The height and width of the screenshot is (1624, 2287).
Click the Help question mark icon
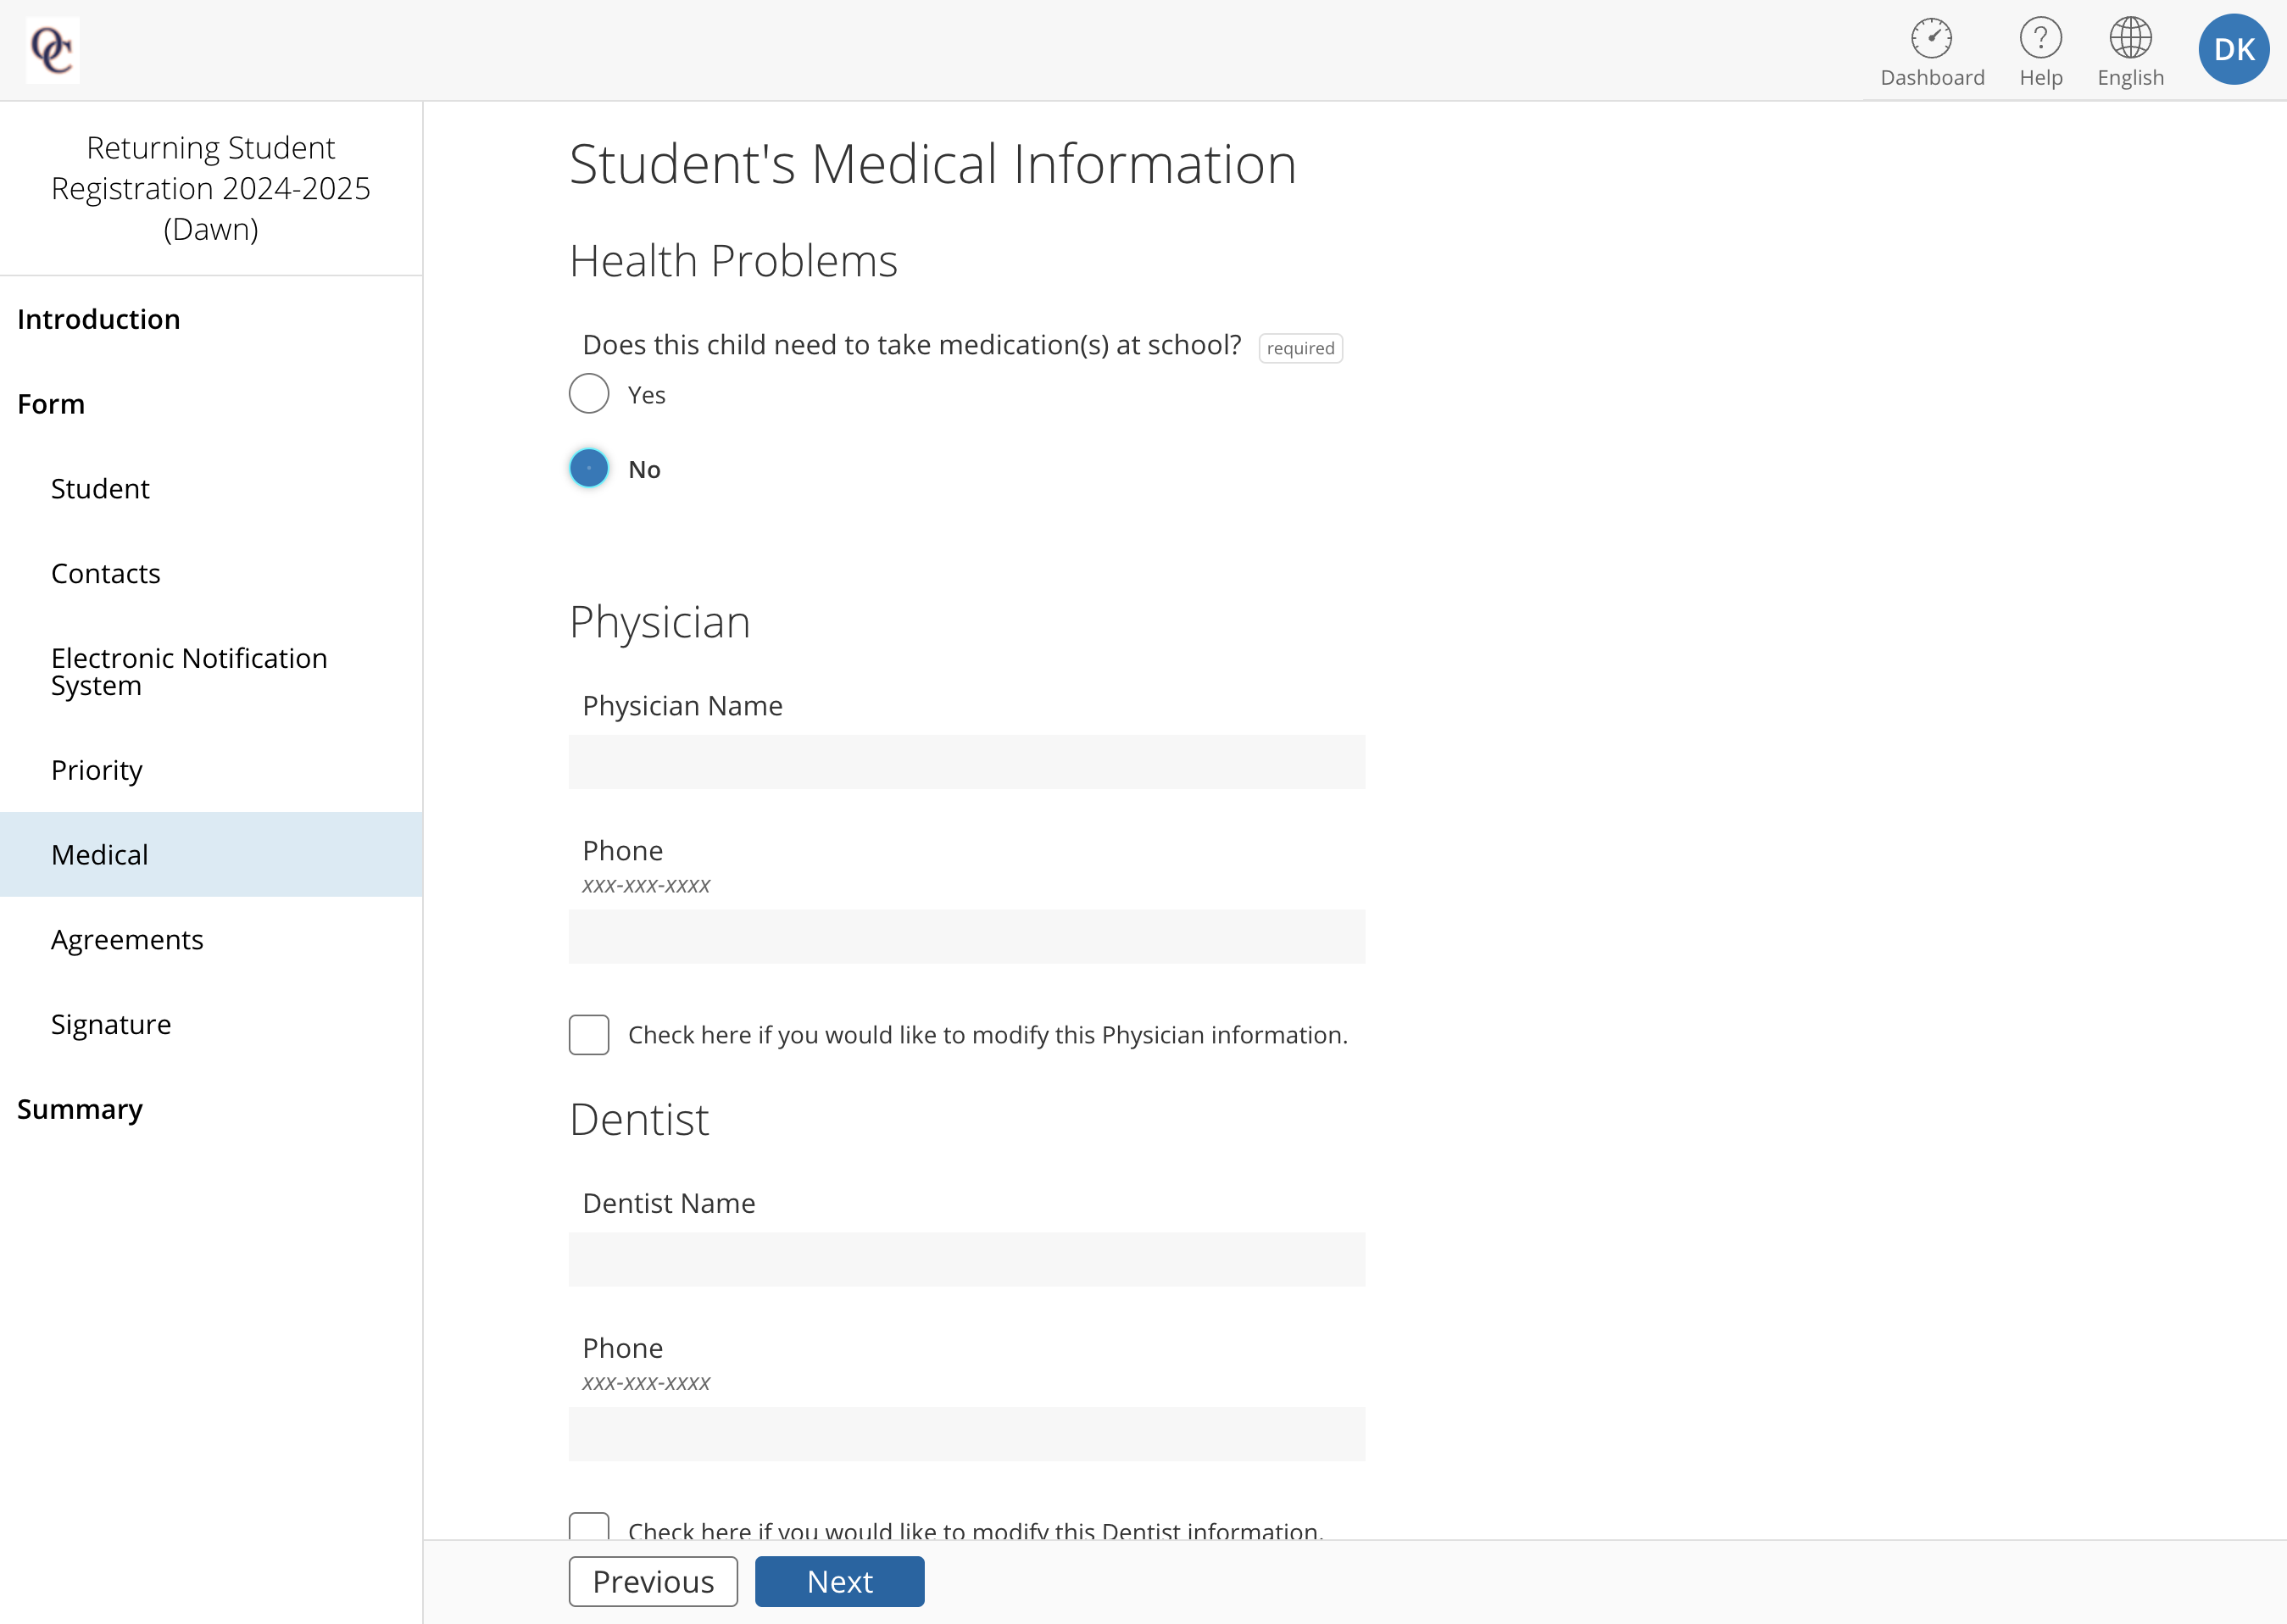(2040, 38)
